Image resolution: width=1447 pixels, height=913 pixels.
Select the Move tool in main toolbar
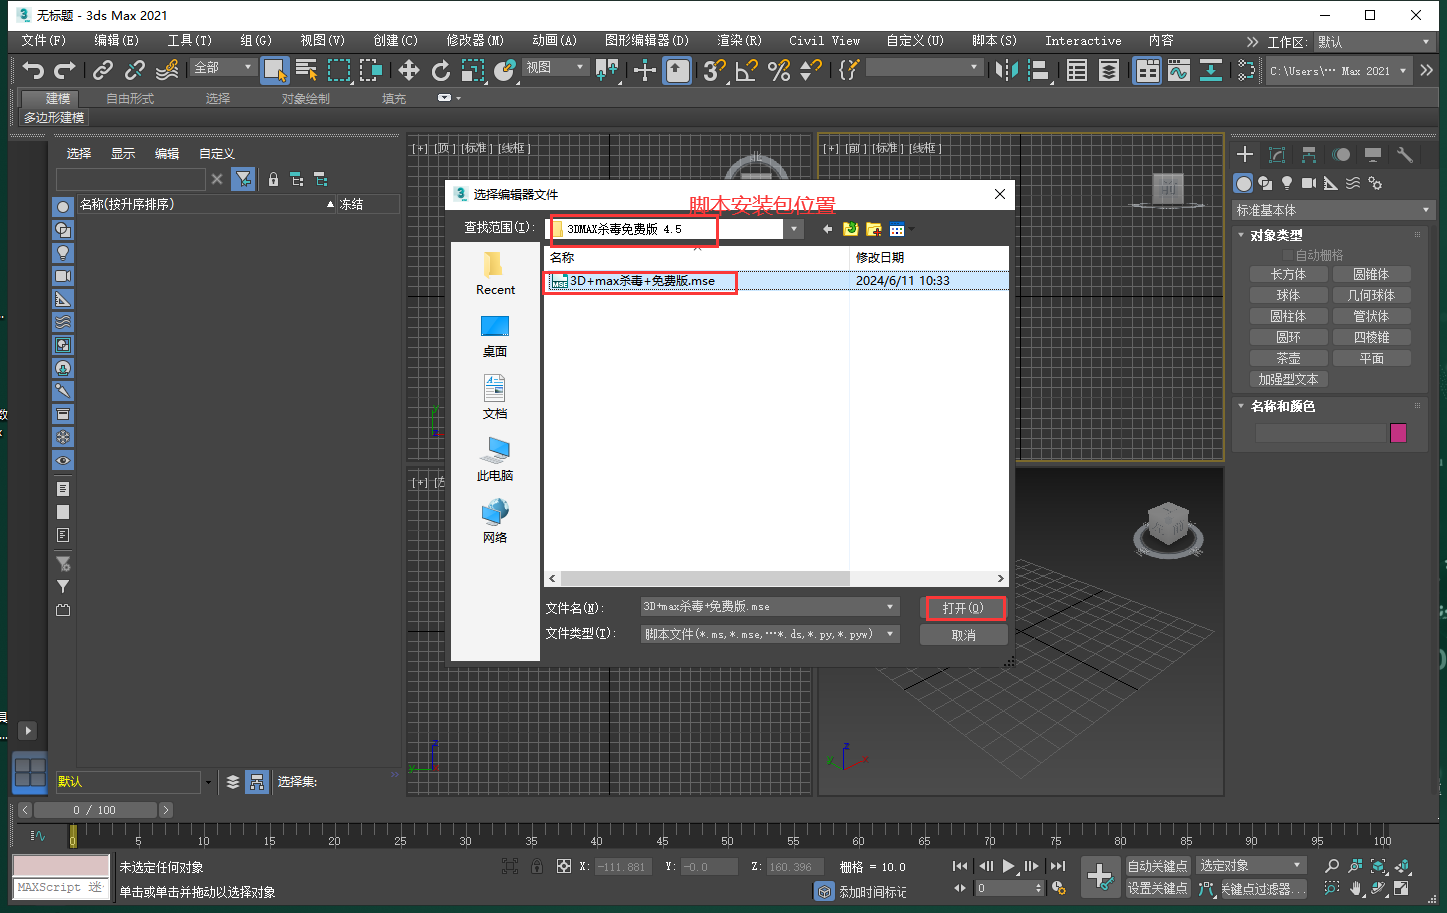[x=409, y=70]
